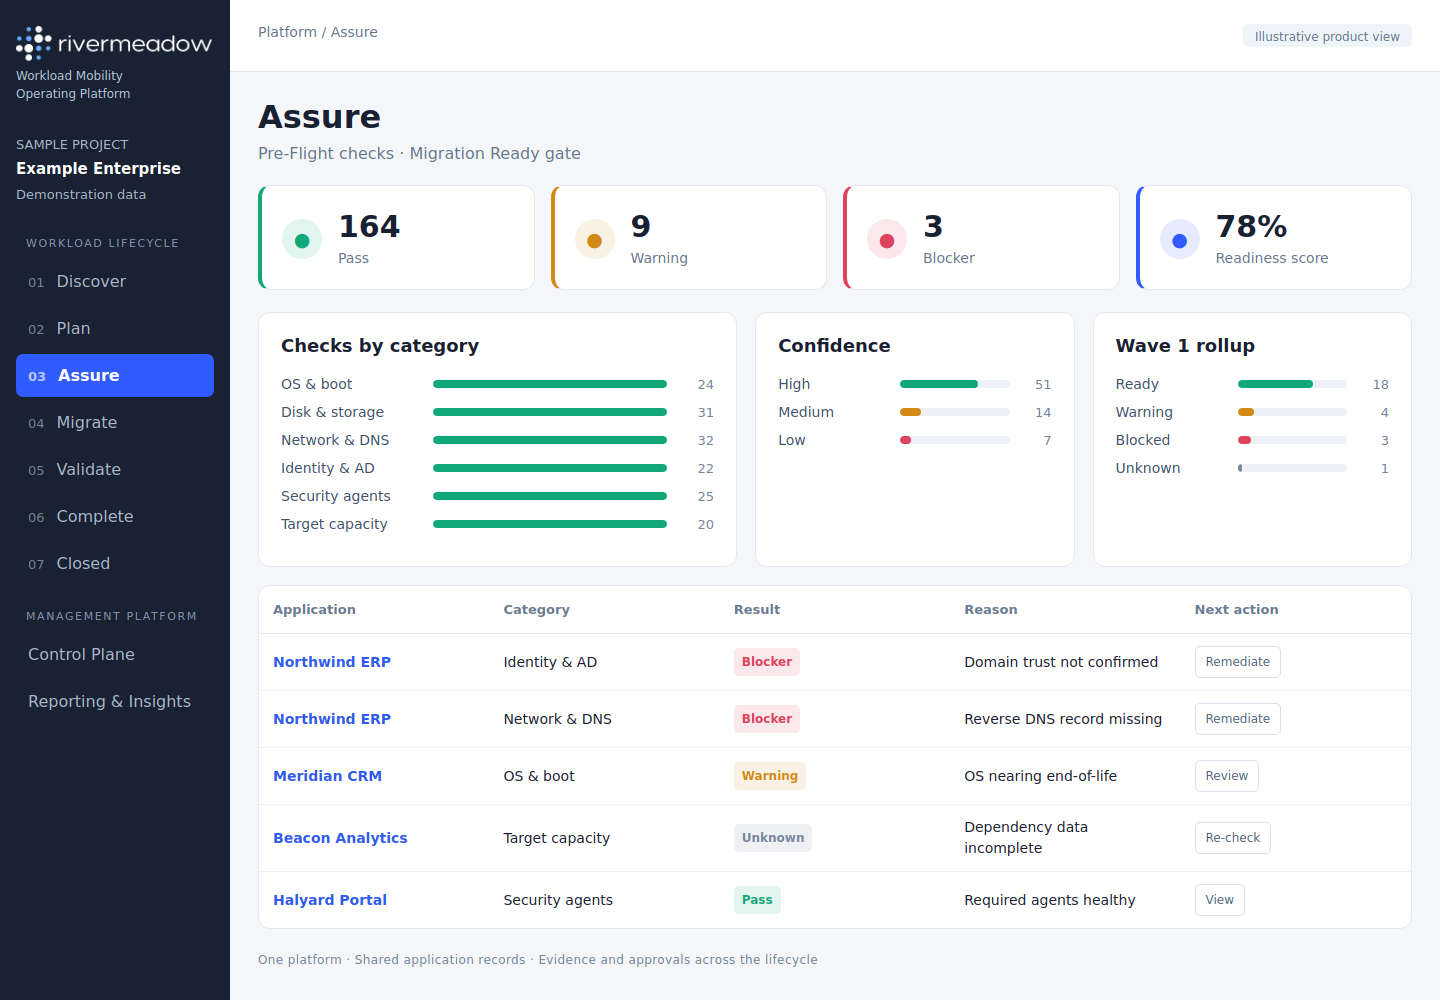Click the Next action column header
1440x1000 pixels.
tap(1236, 610)
